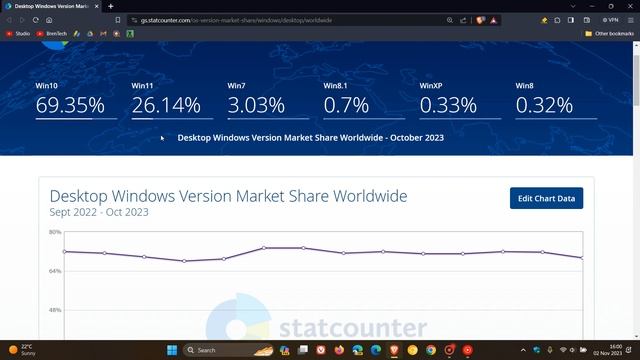Open Microsoft Edge from the taskbar
The height and width of the screenshot is (360, 640).
[x=376, y=350]
